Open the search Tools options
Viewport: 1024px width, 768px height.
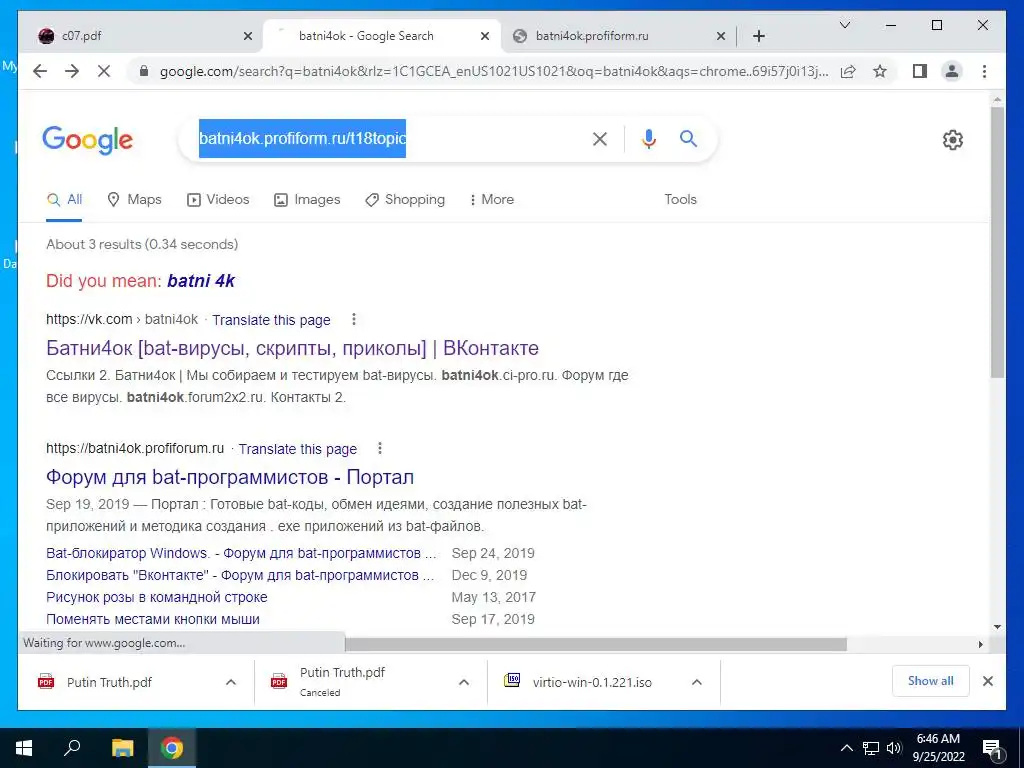[680, 200]
